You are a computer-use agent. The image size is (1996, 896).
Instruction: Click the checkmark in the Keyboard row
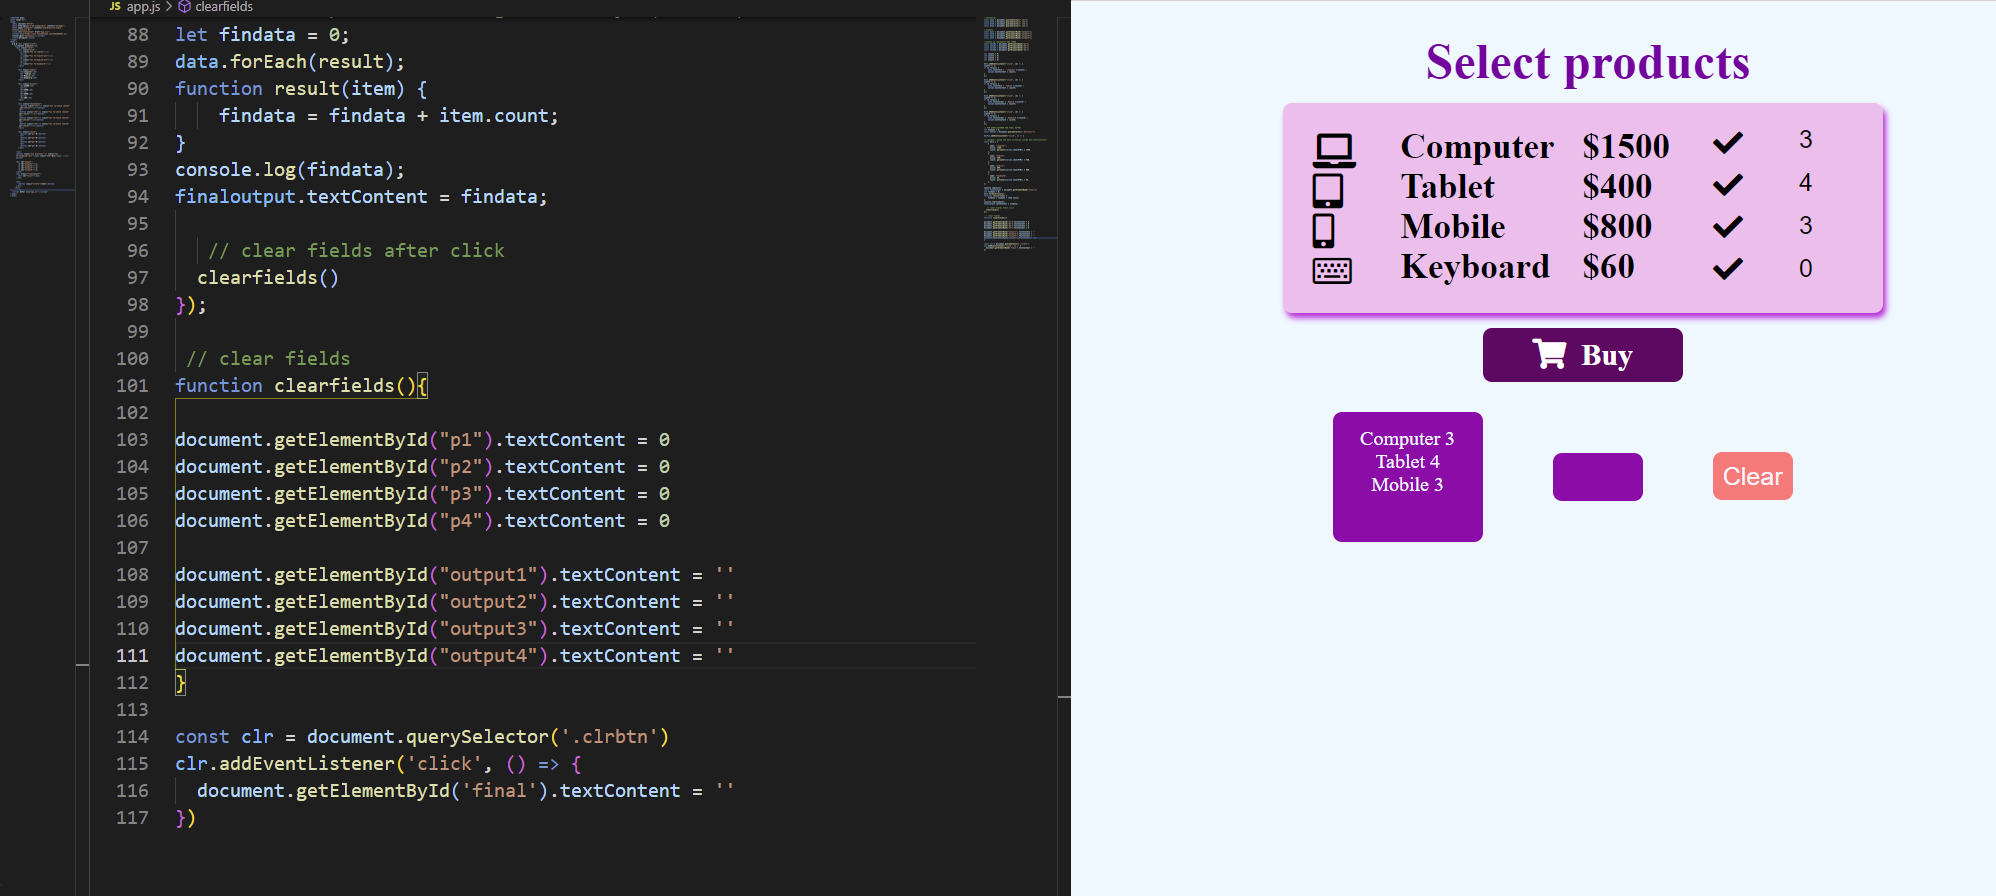pyautogui.click(x=1728, y=268)
